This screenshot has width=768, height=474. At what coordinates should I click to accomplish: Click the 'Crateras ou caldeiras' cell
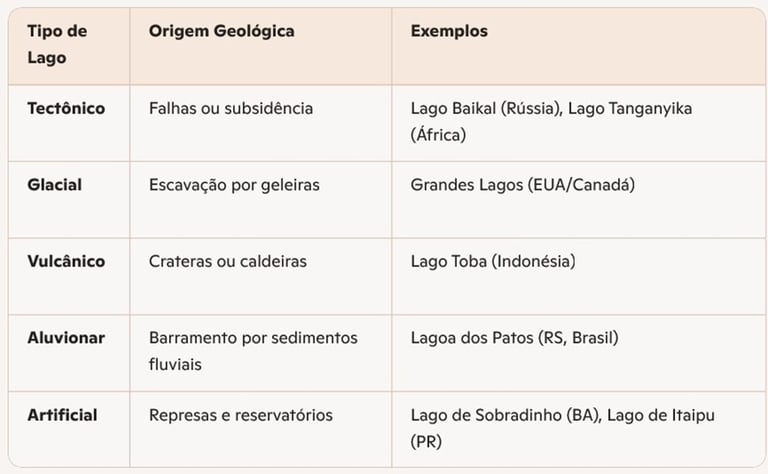[x=228, y=261]
